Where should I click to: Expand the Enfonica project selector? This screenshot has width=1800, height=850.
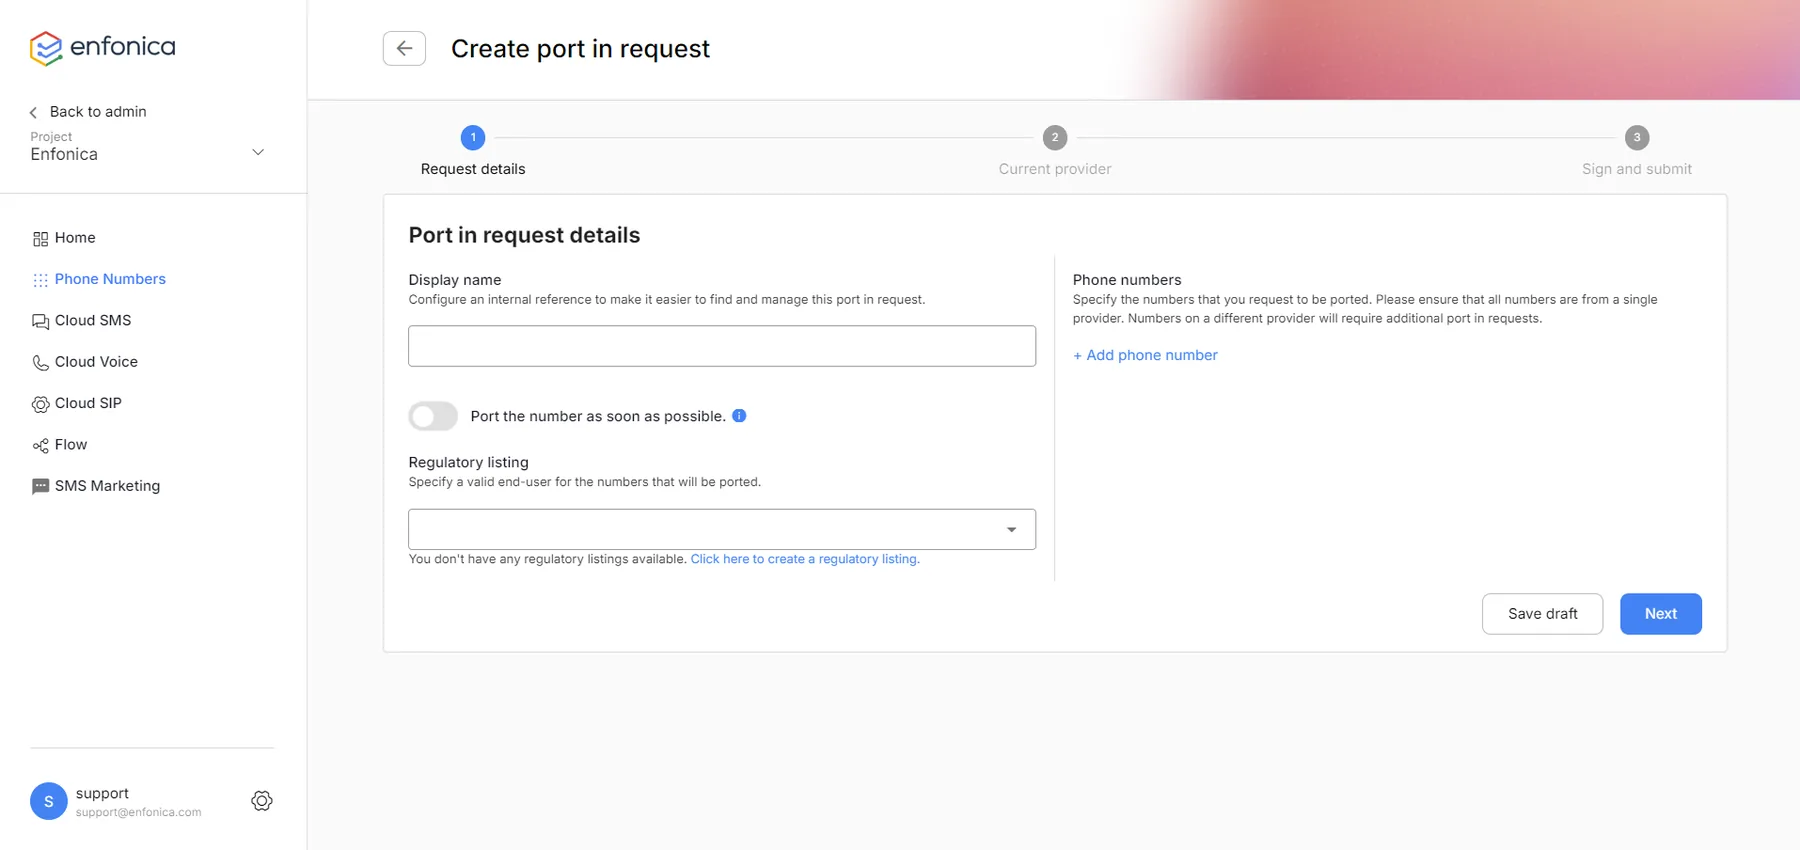click(148, 146)
